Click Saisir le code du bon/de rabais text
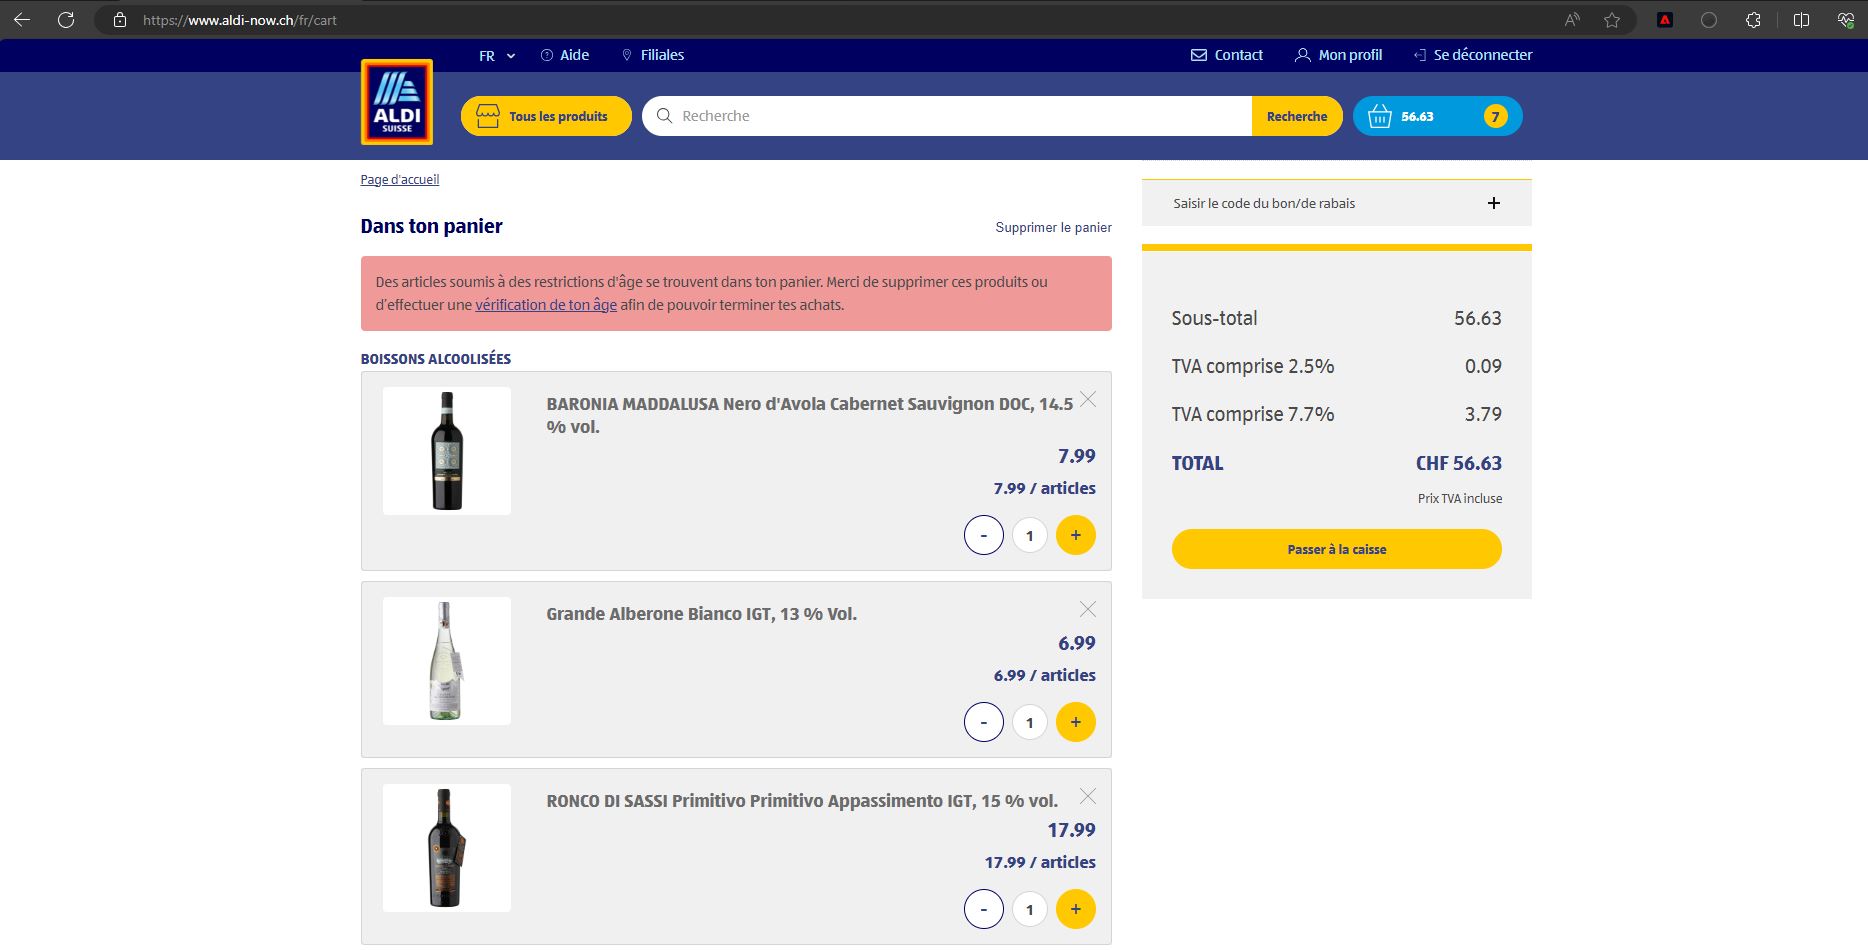 click(x=1264, y=203)
